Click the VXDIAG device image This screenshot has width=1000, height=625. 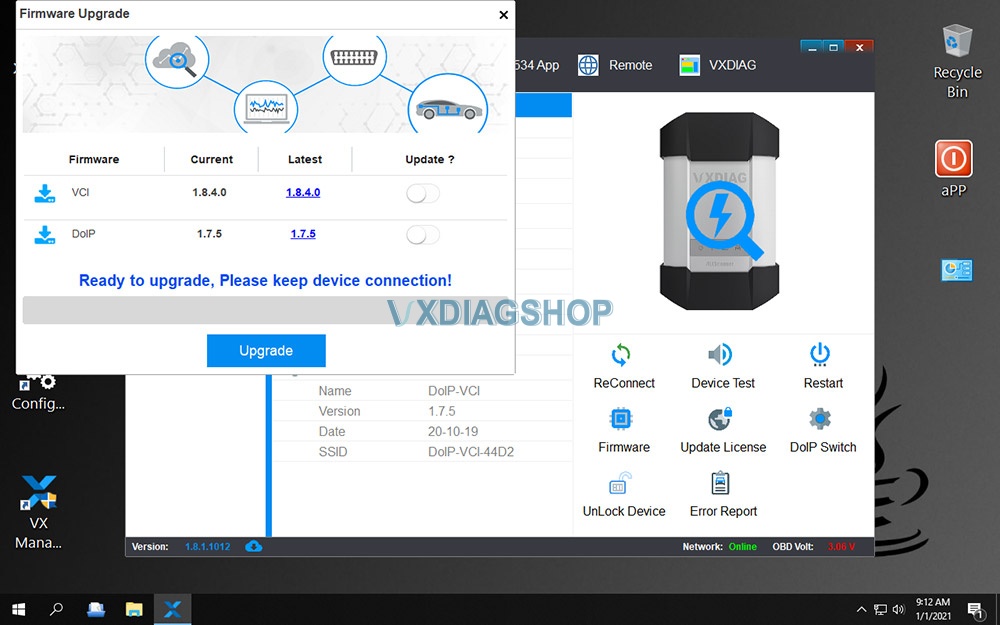[x=719, y=211]
